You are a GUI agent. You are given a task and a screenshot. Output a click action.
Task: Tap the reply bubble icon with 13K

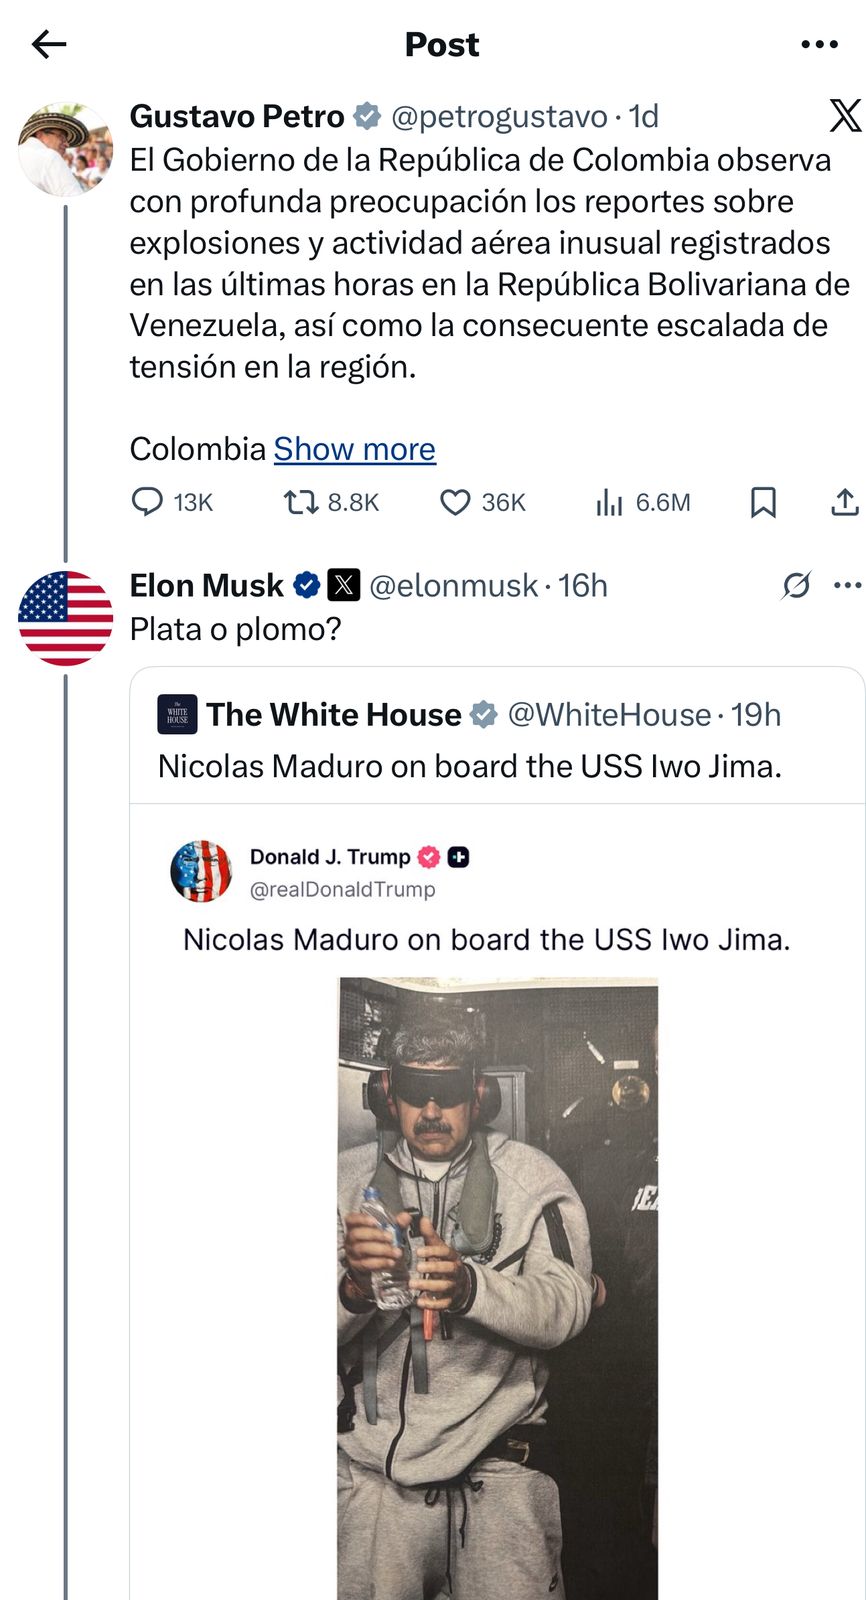tap(147, 501)
